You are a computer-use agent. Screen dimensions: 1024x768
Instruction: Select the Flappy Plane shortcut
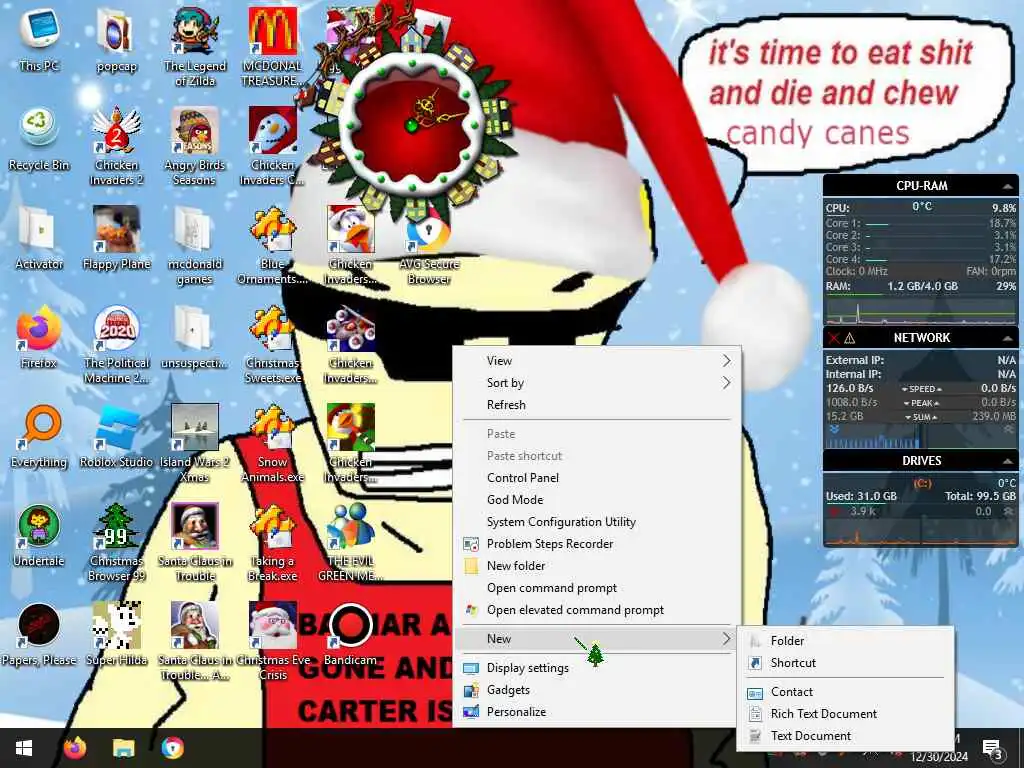pos(116,238)
